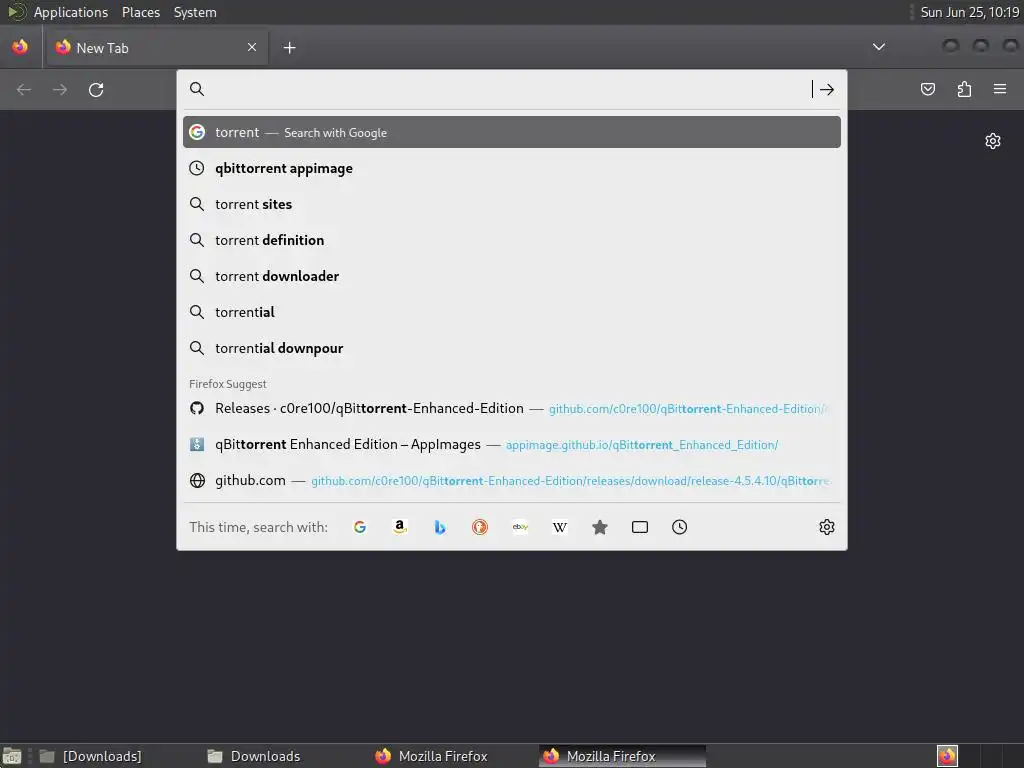This screenshot has width=1024, height=768.
Task: Select 'qbittorrent appimage' history suggestion
Action: (x=511, y=168)
